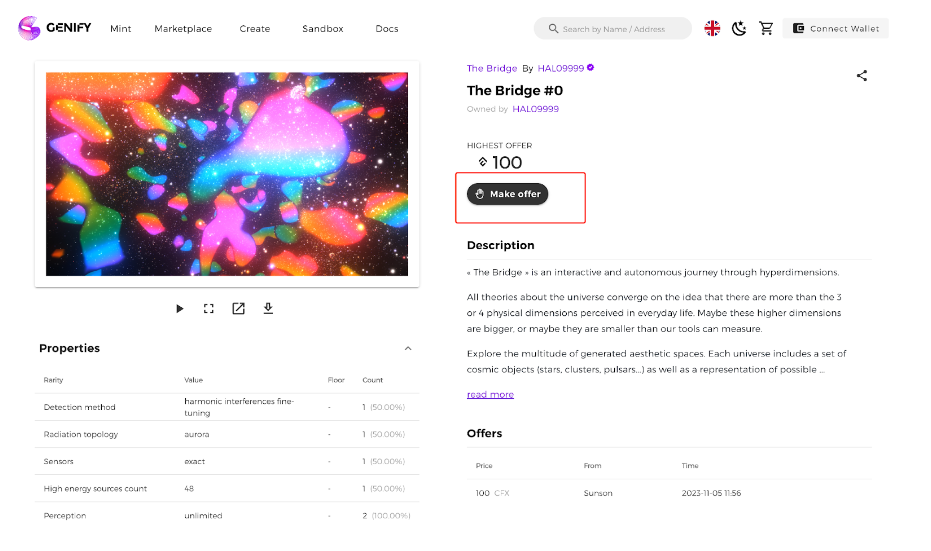Image resolution: width=931 pixels, height=551 pixels.
Task: Open owner HALO9999 profile link
Action: pyautogui.click(x=536, y=109)
